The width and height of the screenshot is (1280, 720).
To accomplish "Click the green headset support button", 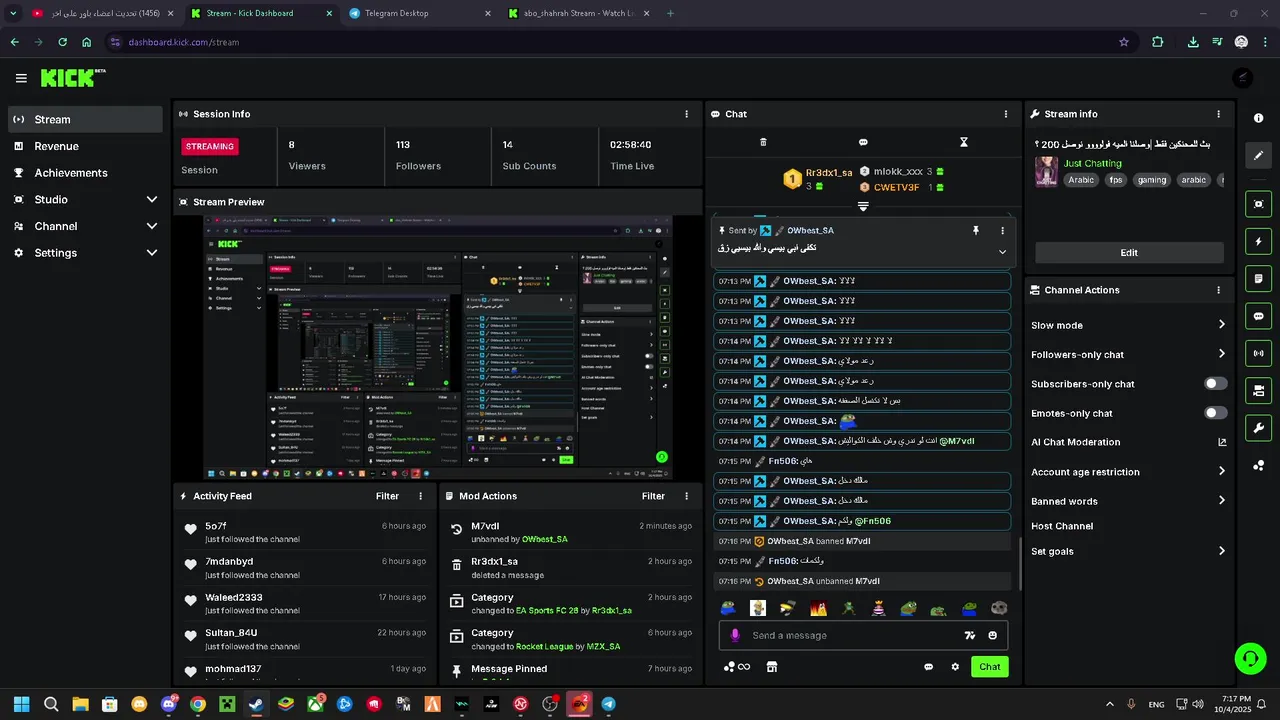I will click(1250, 658).
